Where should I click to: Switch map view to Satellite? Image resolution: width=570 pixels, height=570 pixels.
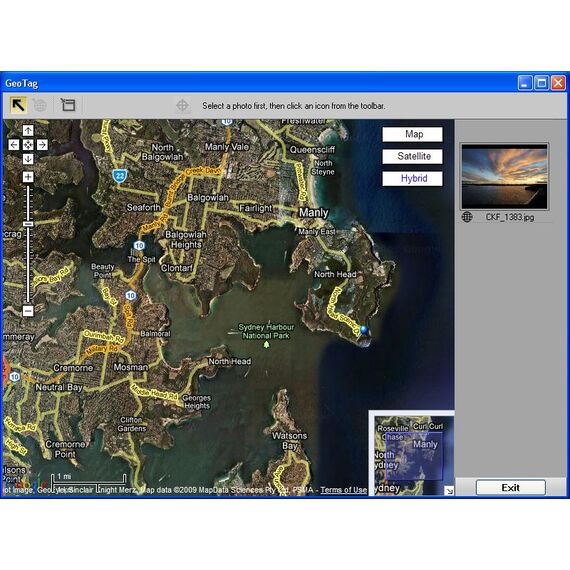point(413,156)
